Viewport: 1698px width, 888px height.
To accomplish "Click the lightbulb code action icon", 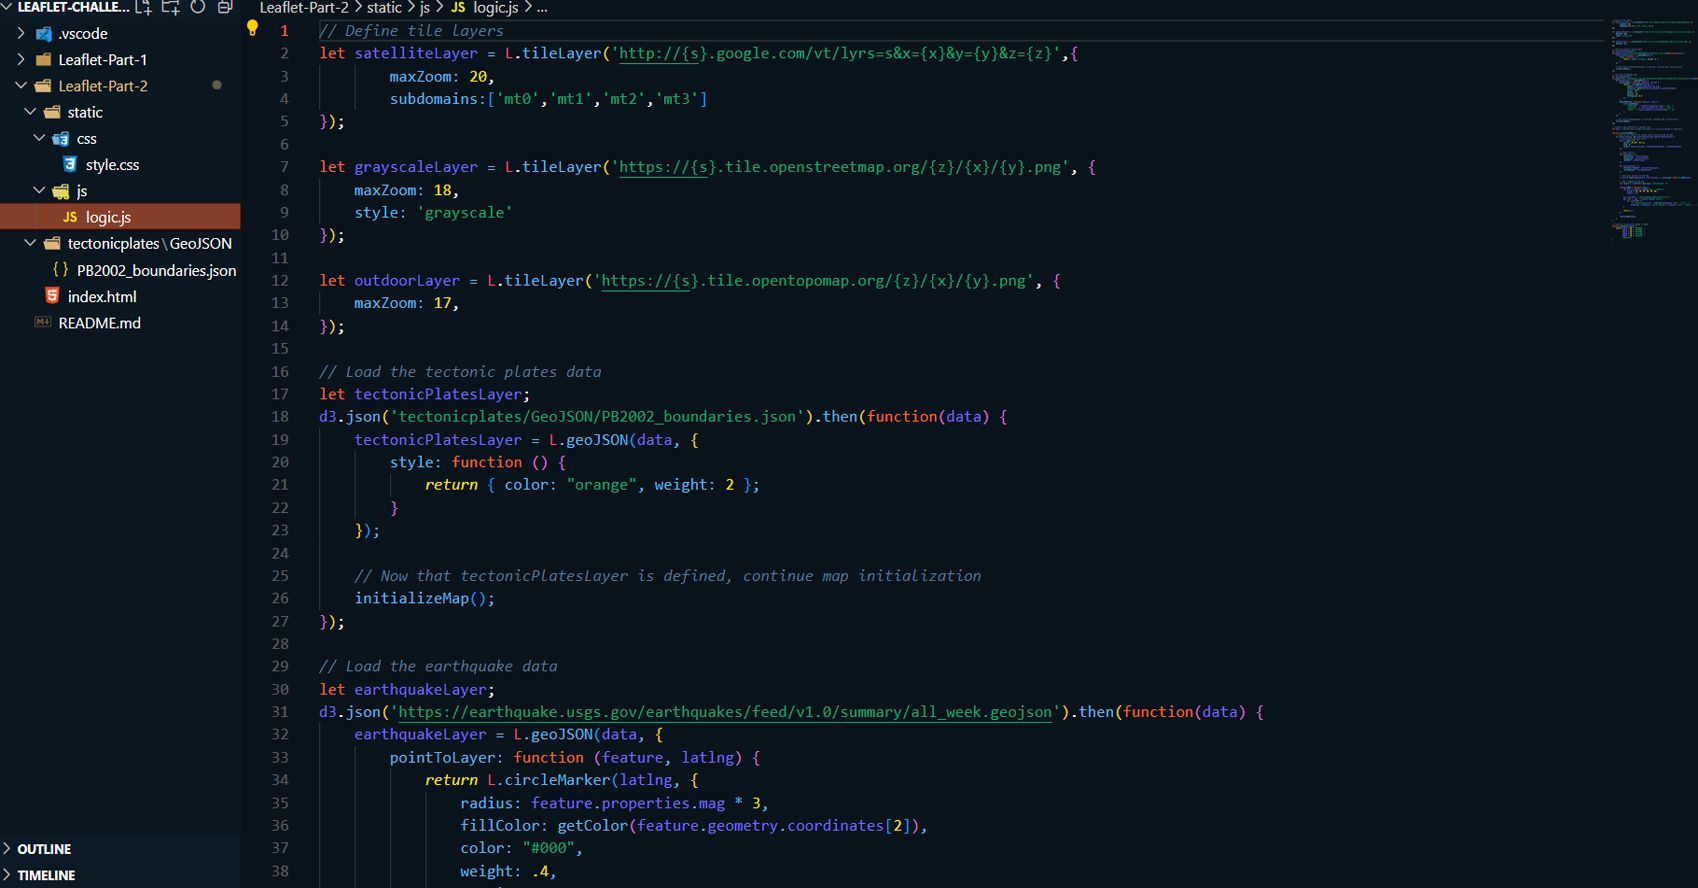I will pyautogui.click(x=252, y=29).
